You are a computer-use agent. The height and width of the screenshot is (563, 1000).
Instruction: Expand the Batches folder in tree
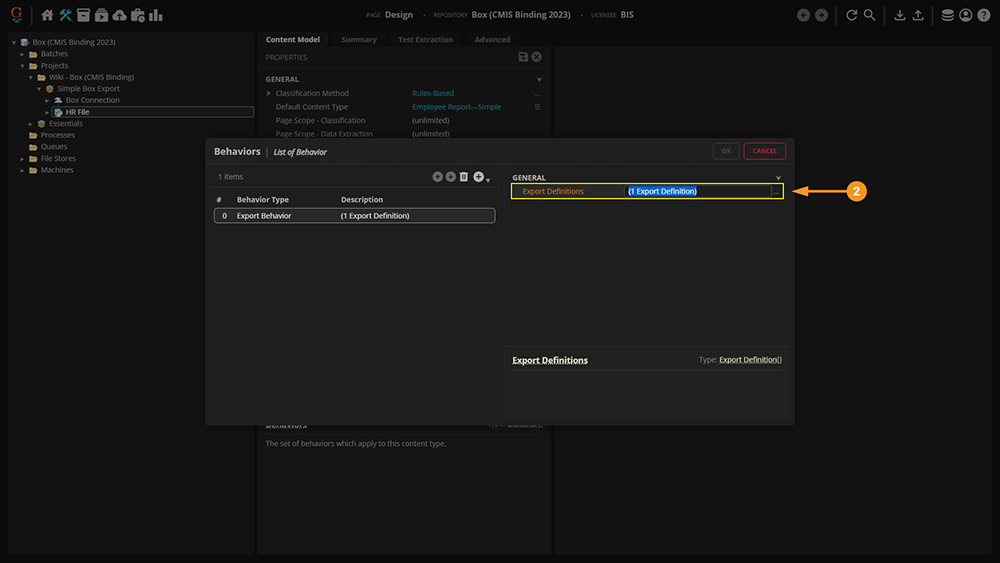(21, 54)
